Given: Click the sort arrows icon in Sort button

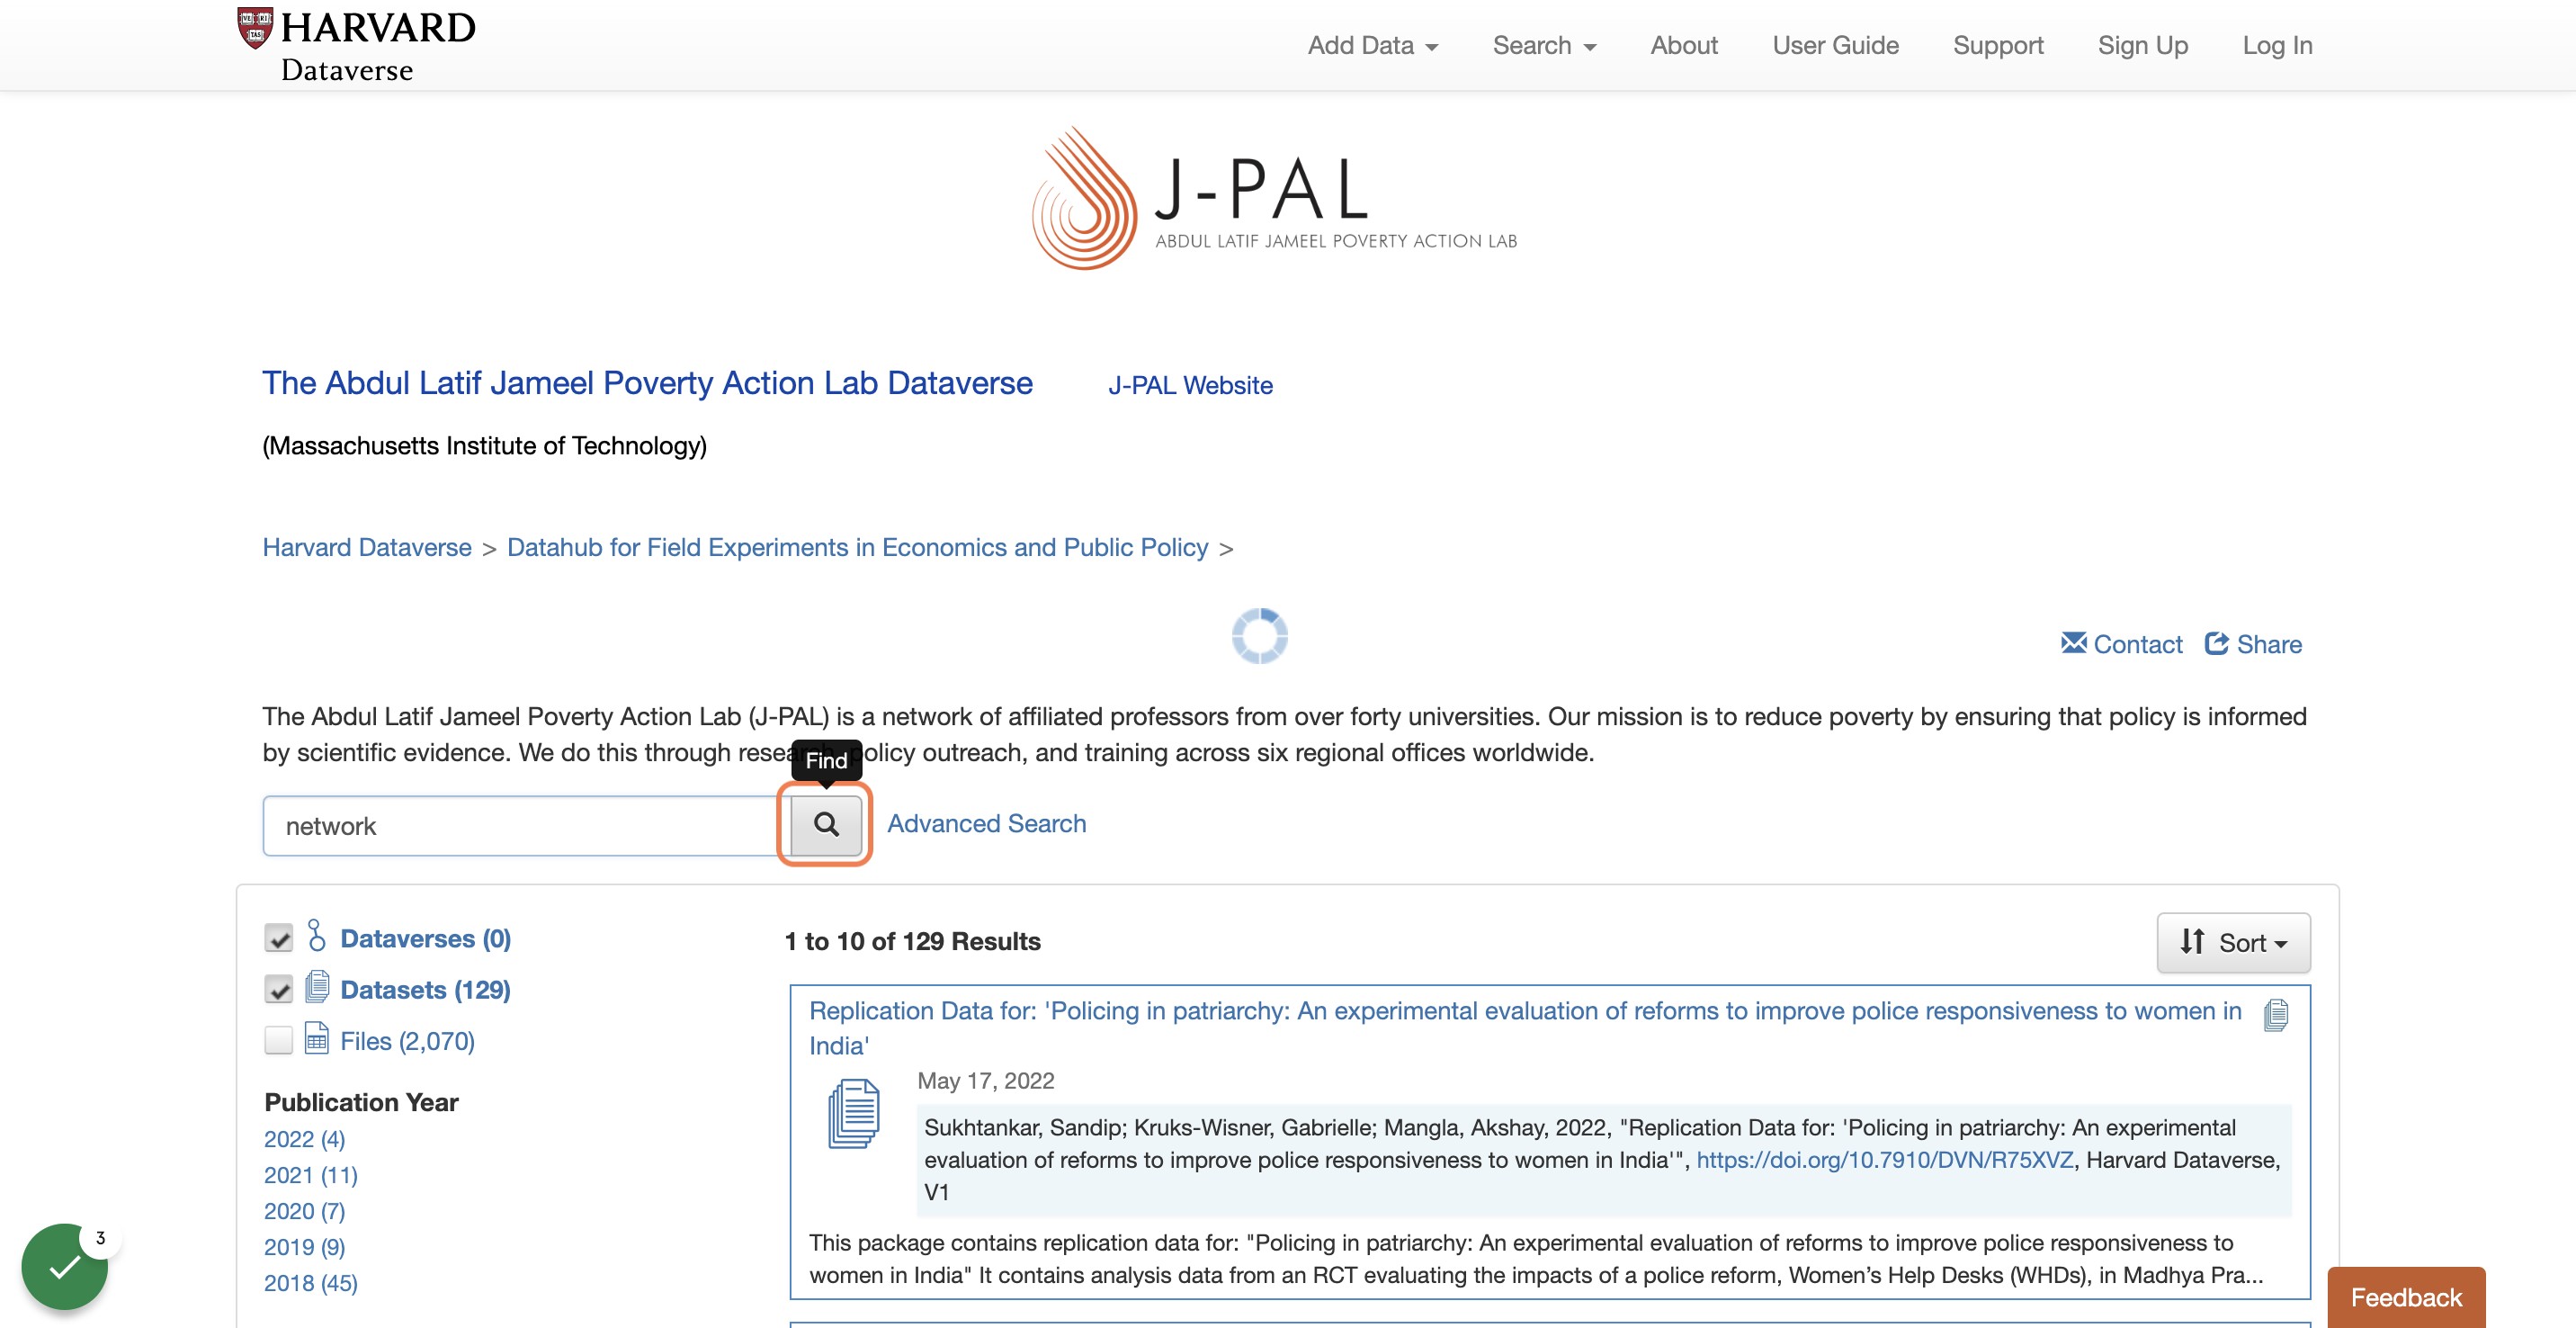Looking at the screenshot, I should point(2192,941).
